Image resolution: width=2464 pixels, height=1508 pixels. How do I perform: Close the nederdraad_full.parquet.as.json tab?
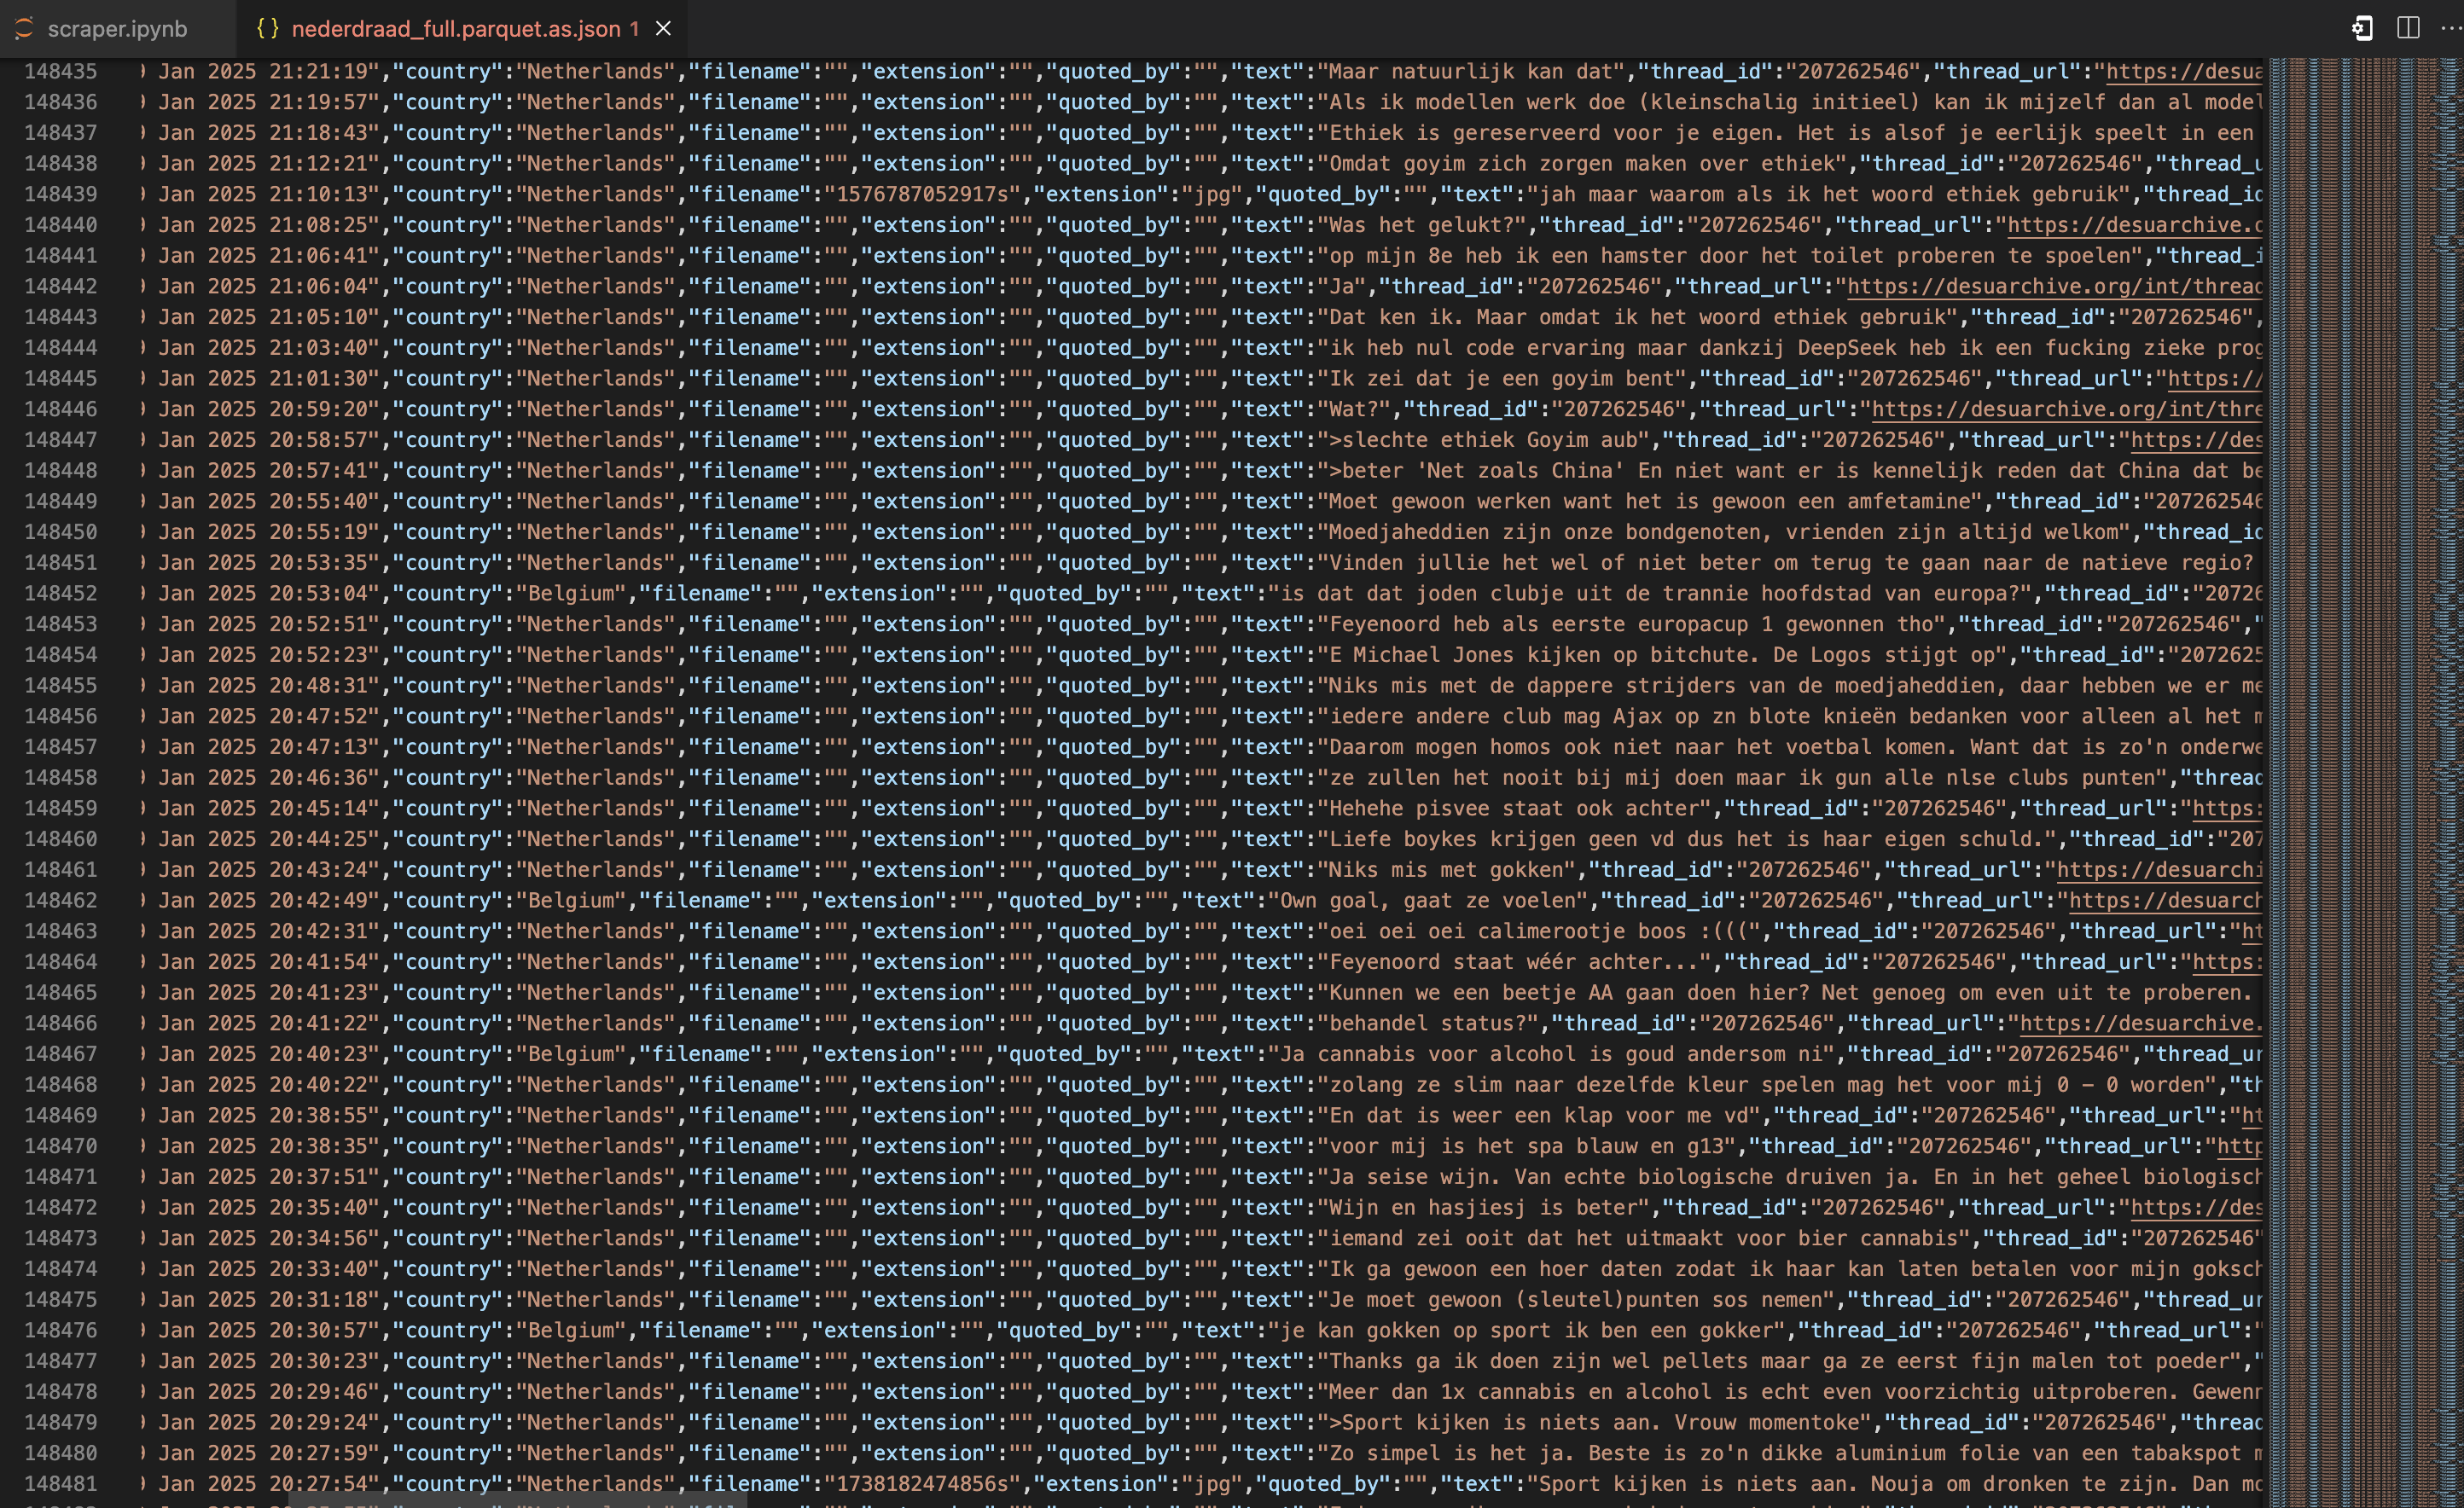tap(663, 29)
